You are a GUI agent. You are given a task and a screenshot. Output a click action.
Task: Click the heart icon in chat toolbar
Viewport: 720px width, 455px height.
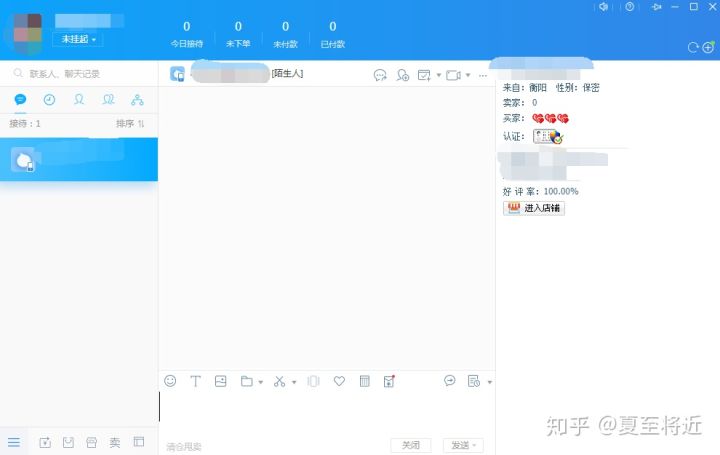[339, 381]
